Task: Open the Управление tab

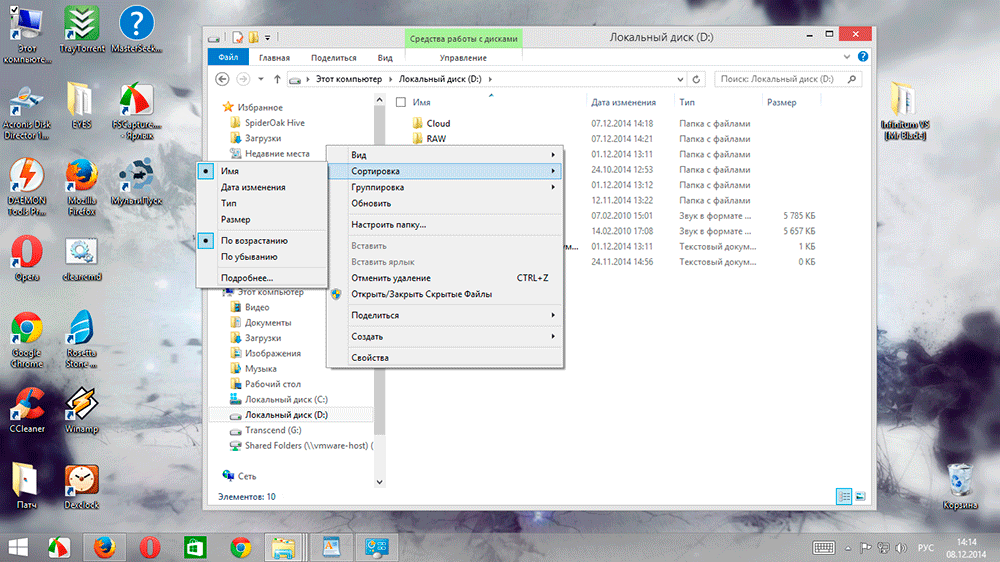Action: (463, 57)
